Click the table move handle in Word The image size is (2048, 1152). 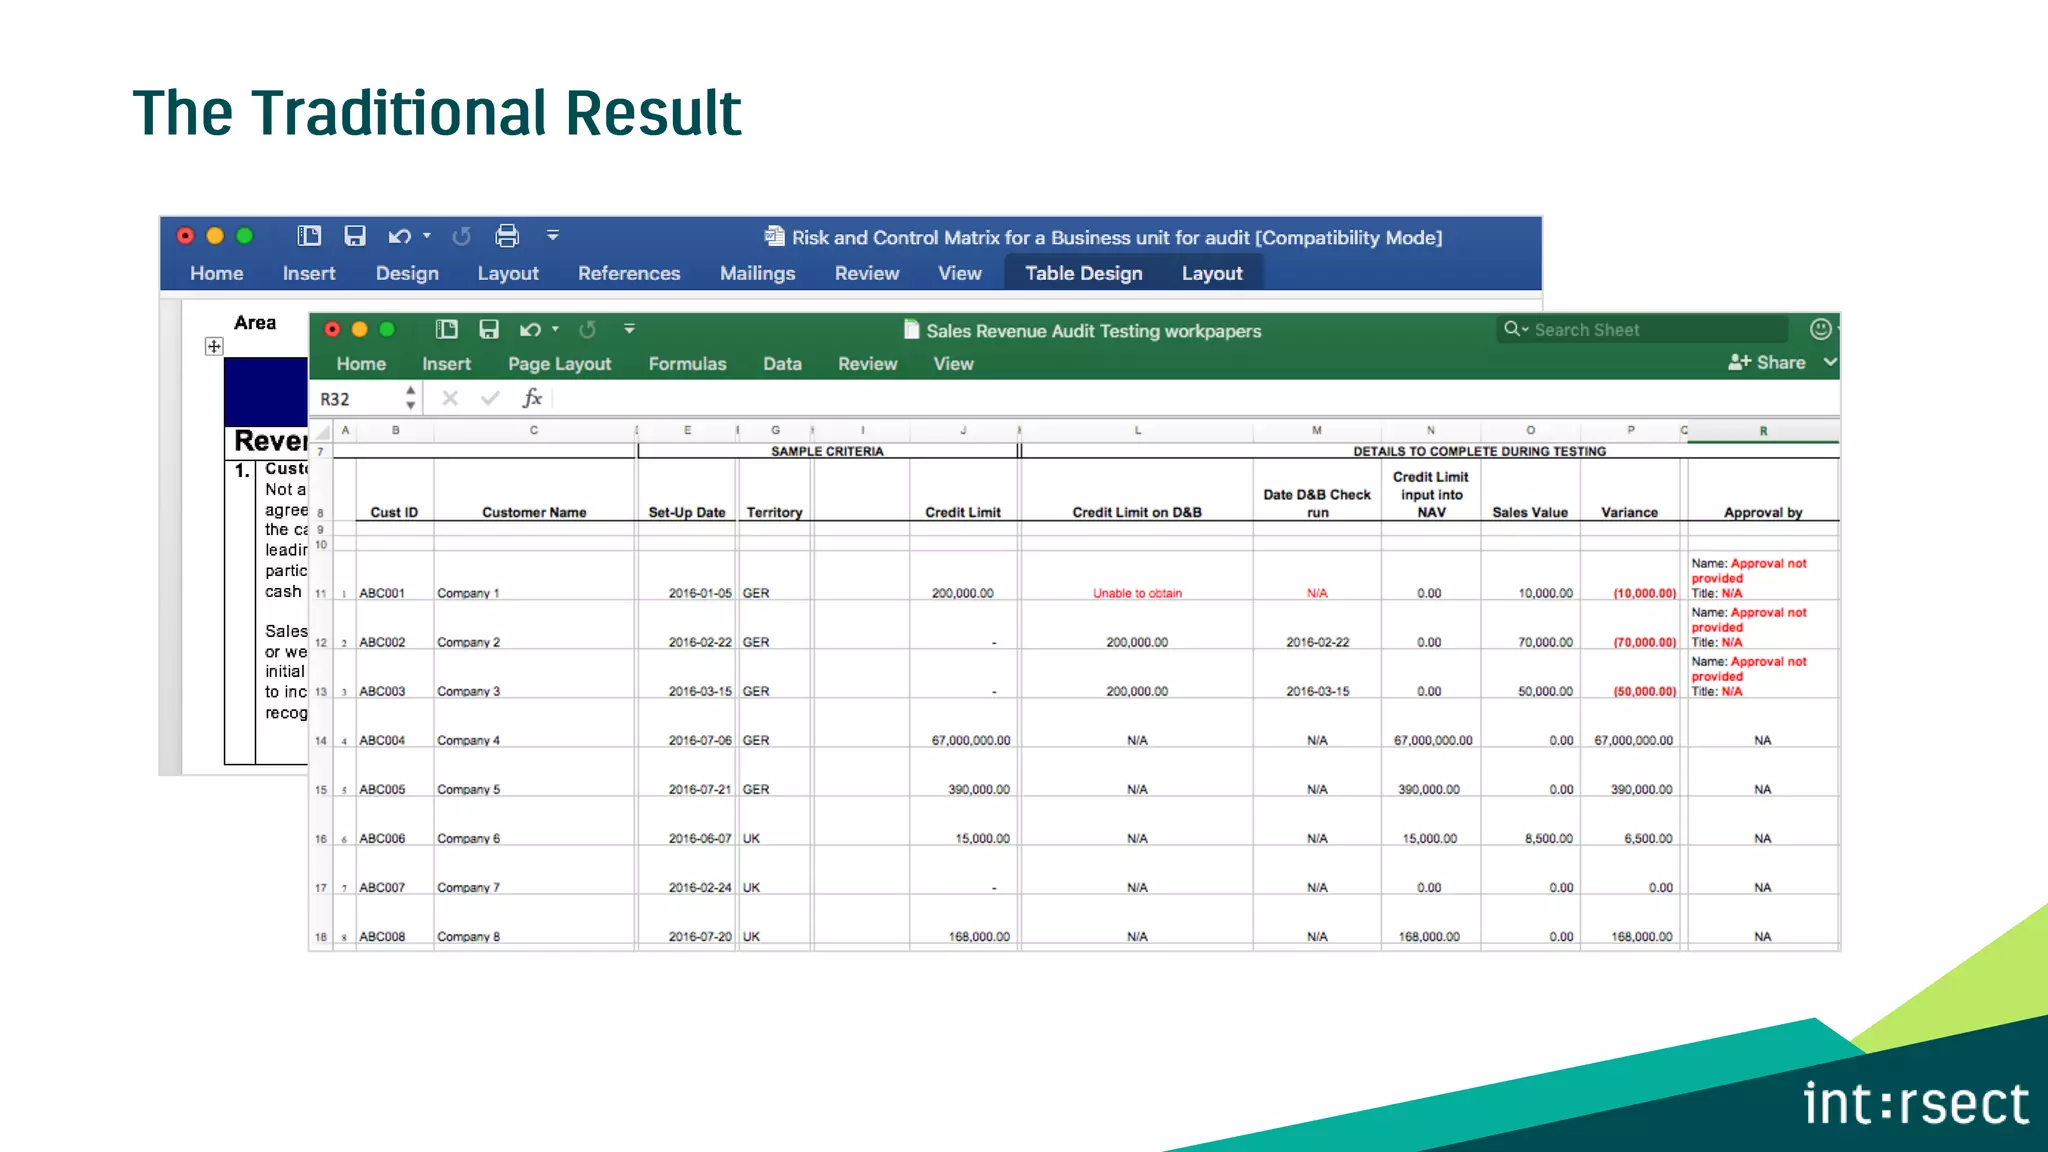pos(214,346)
